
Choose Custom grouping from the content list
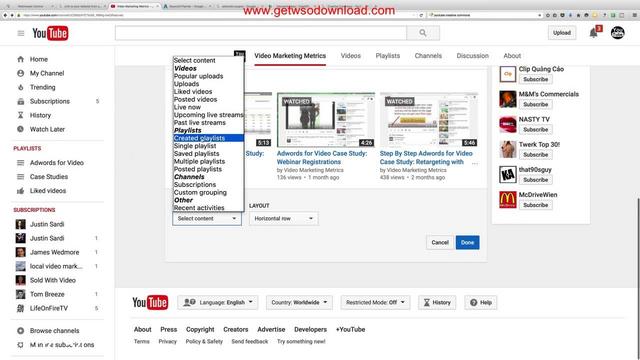(x=200, y=192)
